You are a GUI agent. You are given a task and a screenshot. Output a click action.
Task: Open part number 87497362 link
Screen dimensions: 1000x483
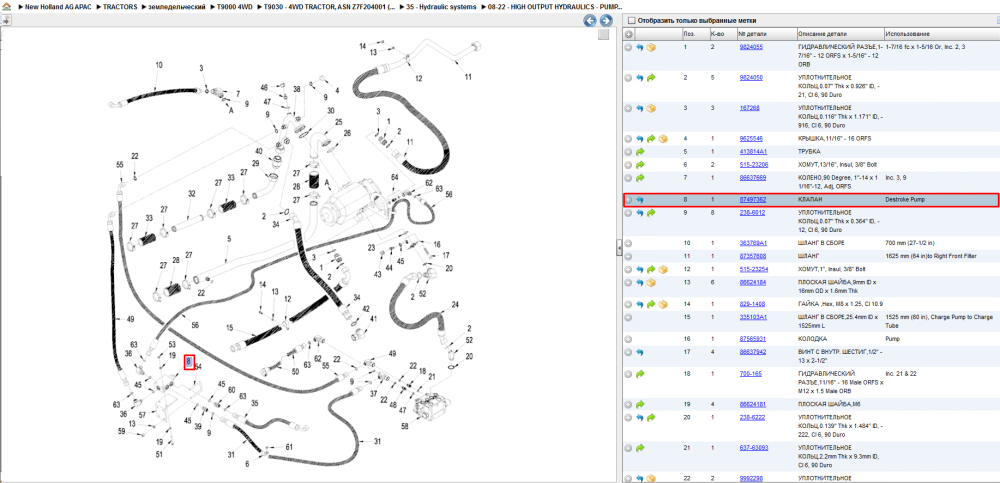pyautogui.click(x=753, y=200)
